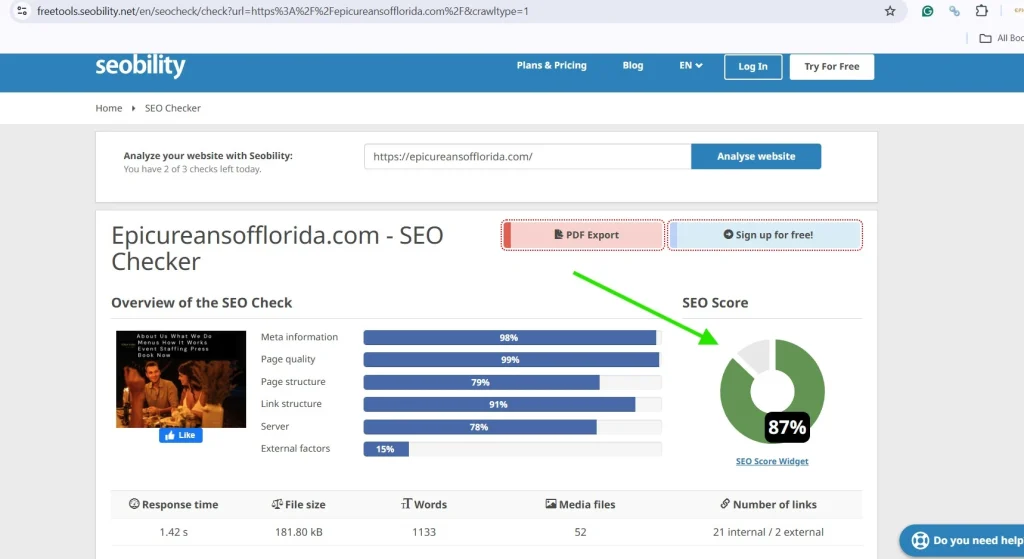Click the Home breadcrumb link
Image resolution: width=1024 pixels, height=559 pixels.
point(108,108)
